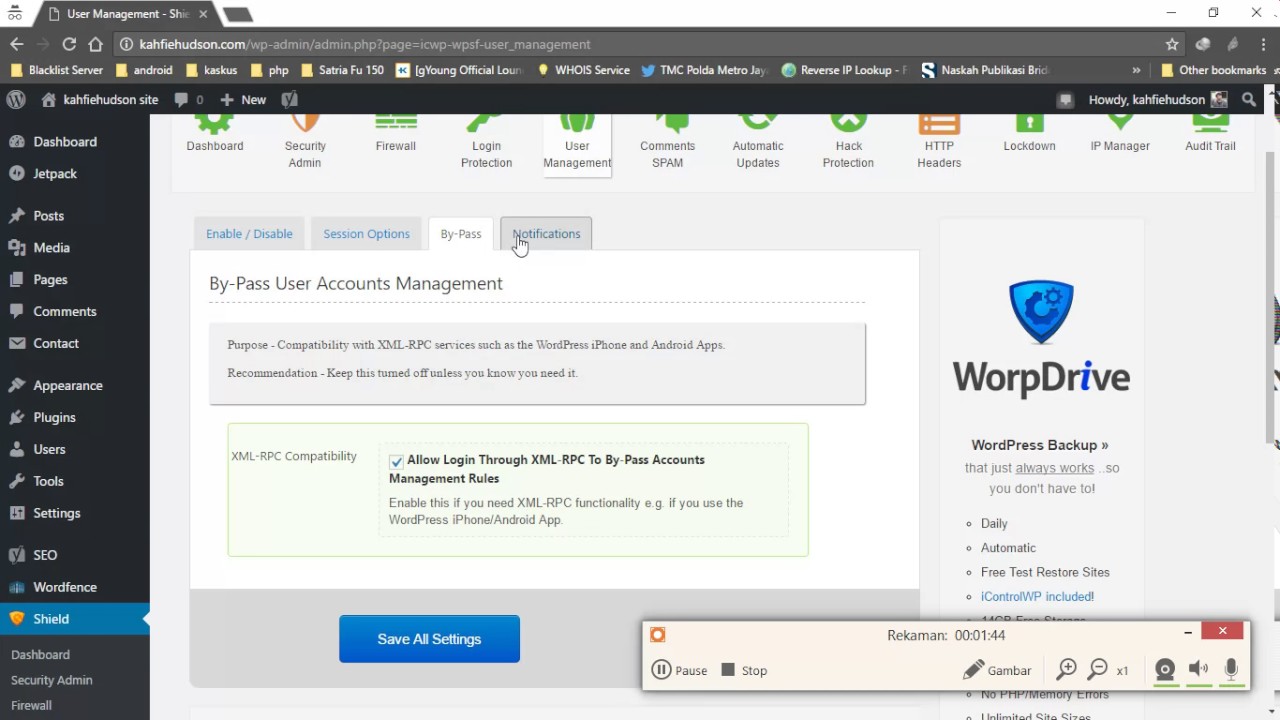
Task: Open the Jetpack menu in sidebar
Action: click(55, 173)
